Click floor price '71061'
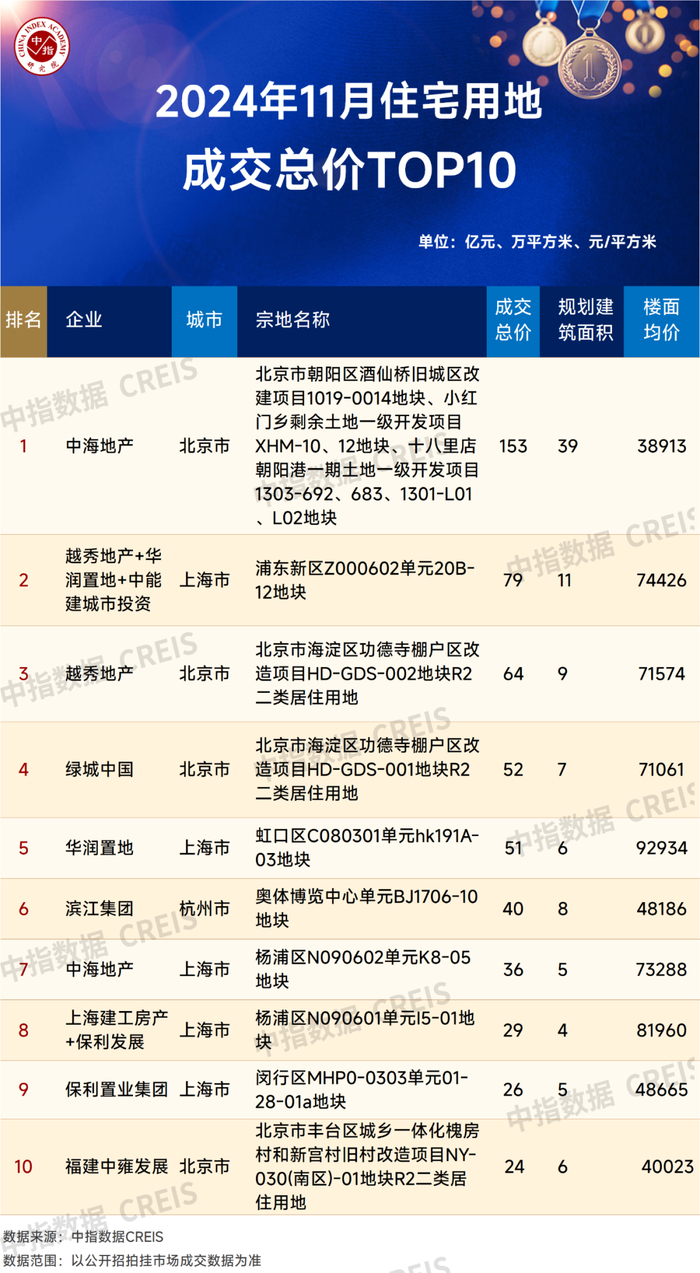The height and width of the screenshot is (1273, 700). coord(661,770)
